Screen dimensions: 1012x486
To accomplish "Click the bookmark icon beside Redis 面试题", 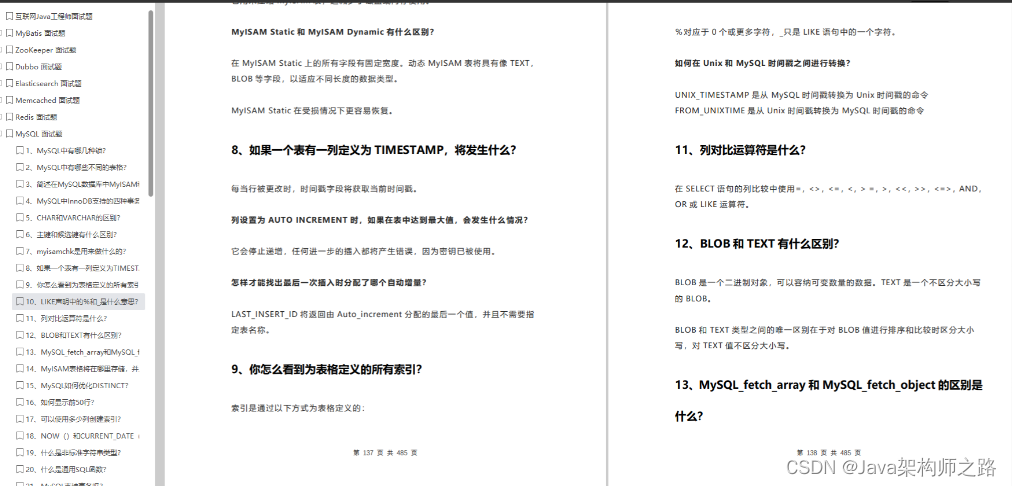I will click(9, 117).
